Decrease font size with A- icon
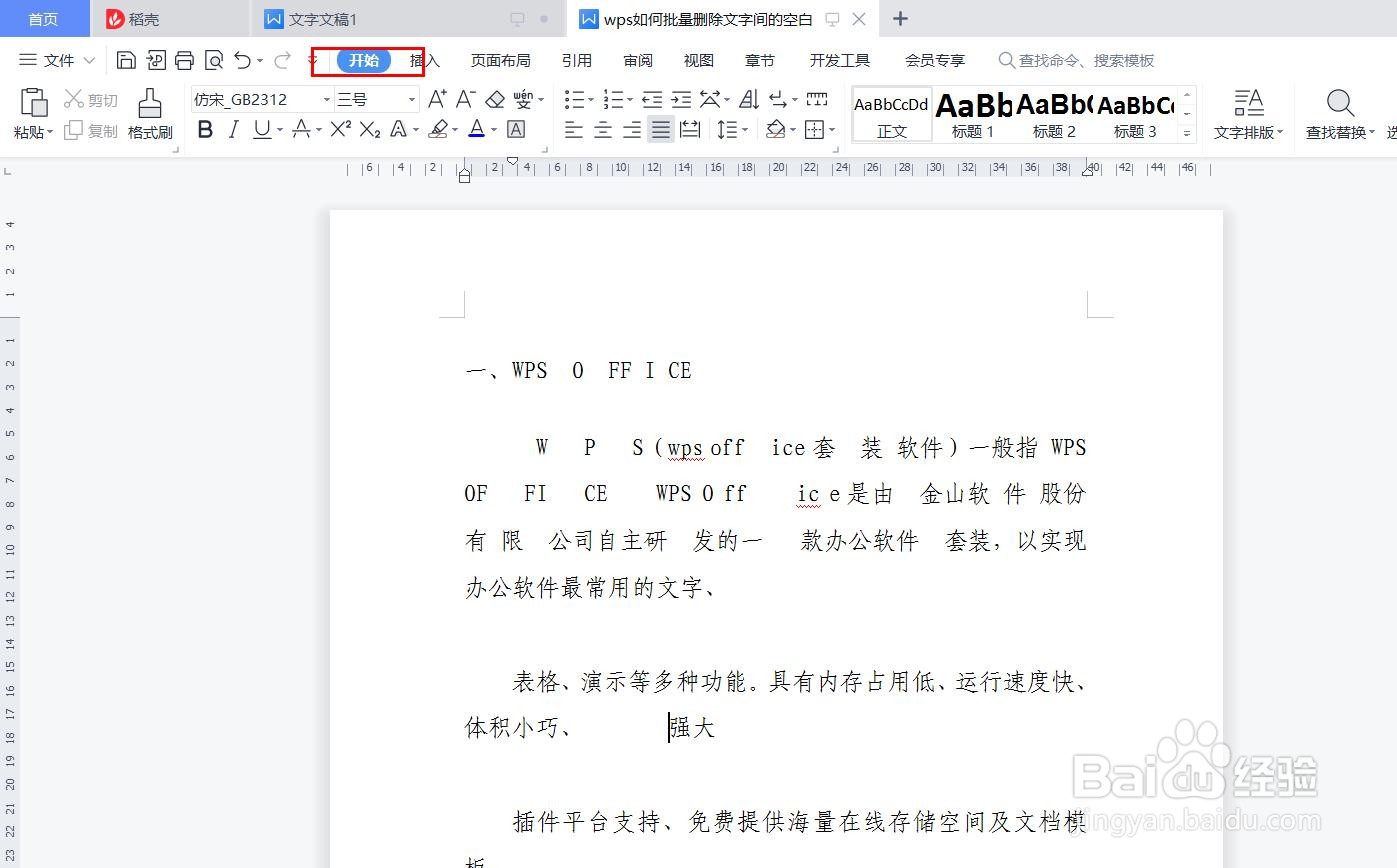1397x868 pixels. [x=465, y=99]
